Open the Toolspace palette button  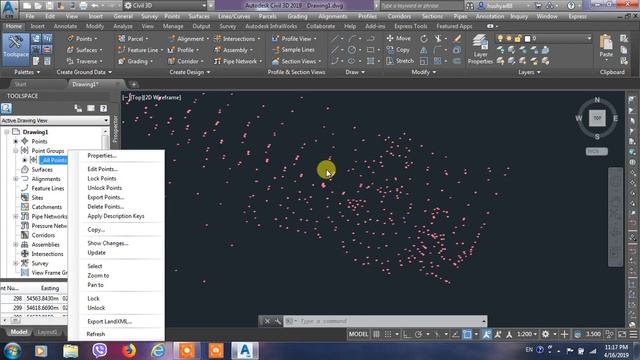[x=16, y=50]
